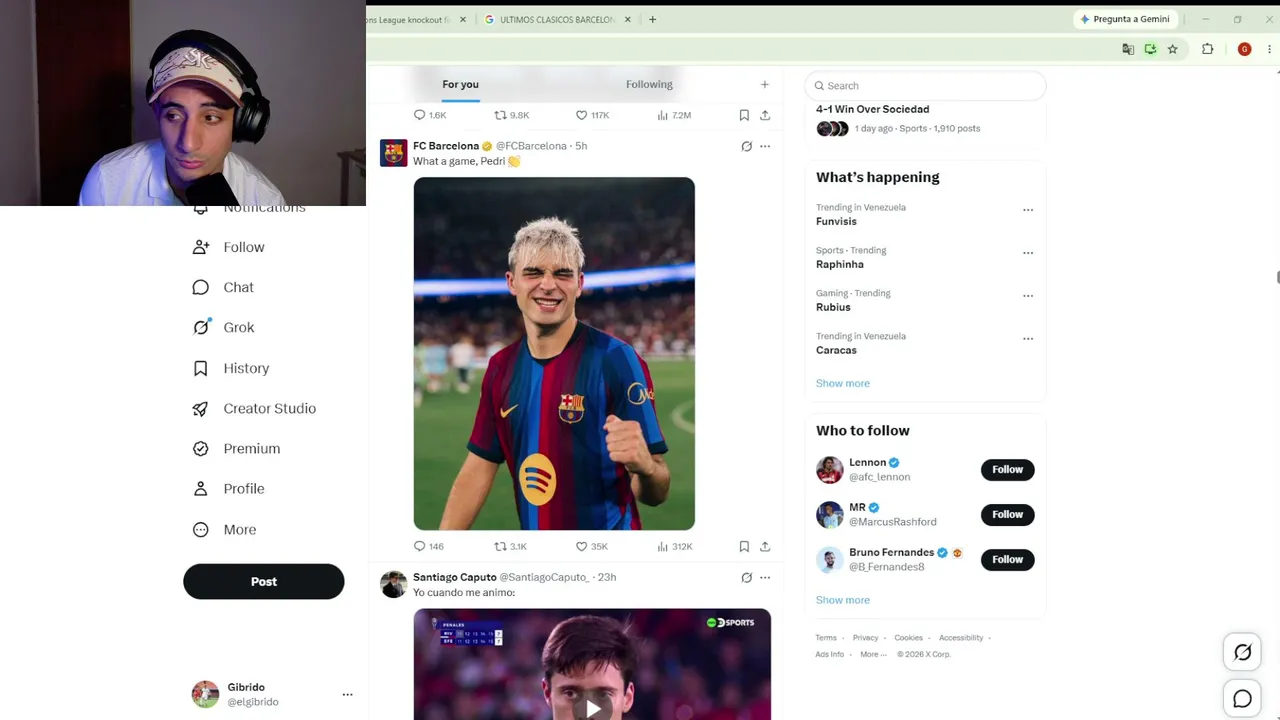
Task: Bookmark this page with the star icon
Action: 1172,49
